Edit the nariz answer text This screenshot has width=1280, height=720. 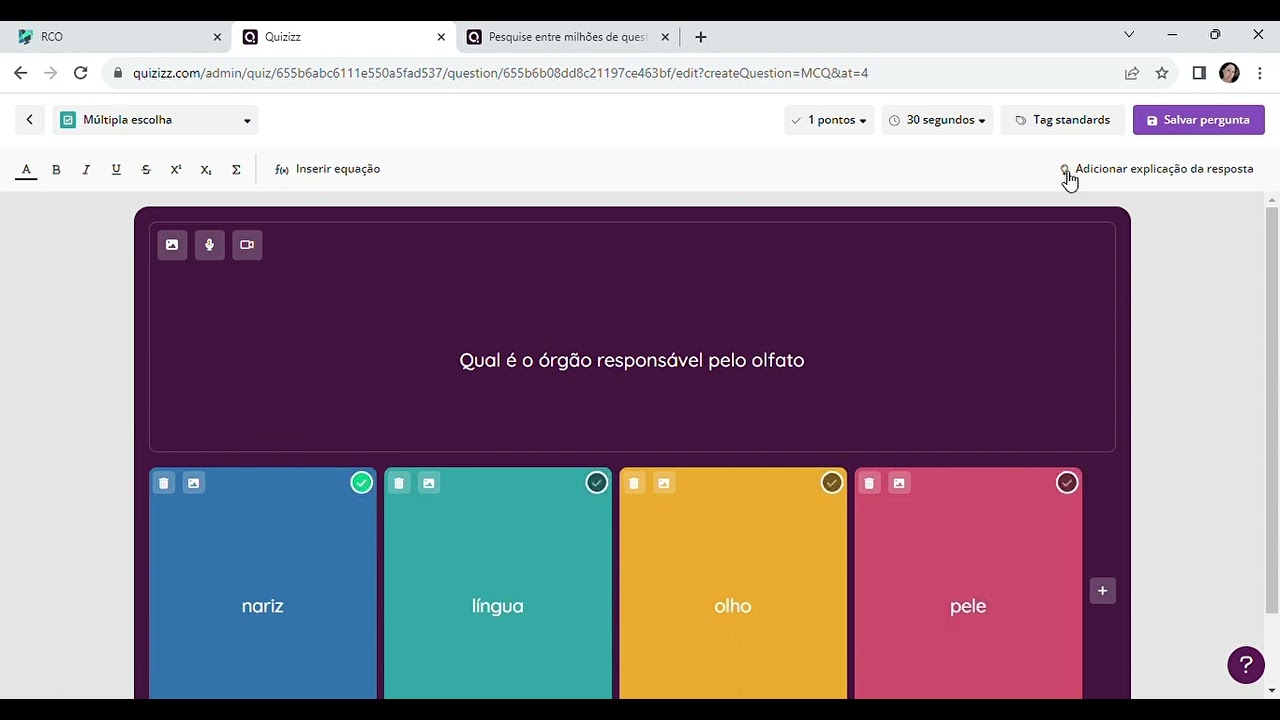pyautogui.click(x=263, y=606)
